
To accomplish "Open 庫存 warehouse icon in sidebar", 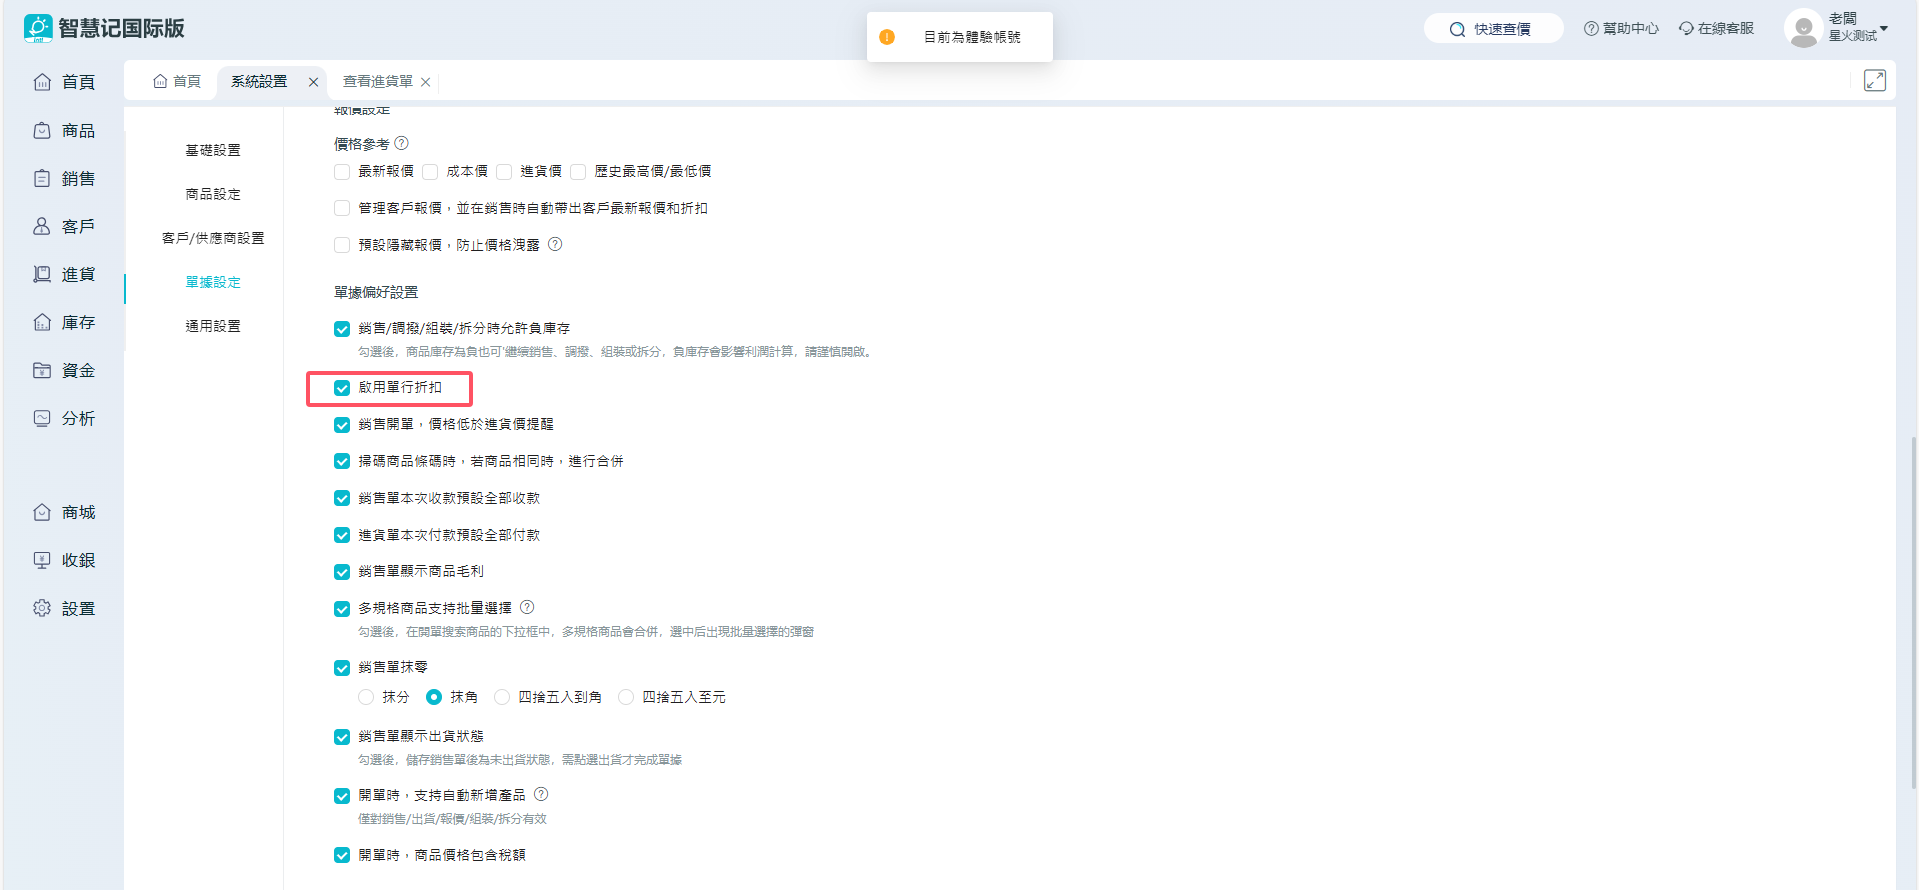I will 42,323.
